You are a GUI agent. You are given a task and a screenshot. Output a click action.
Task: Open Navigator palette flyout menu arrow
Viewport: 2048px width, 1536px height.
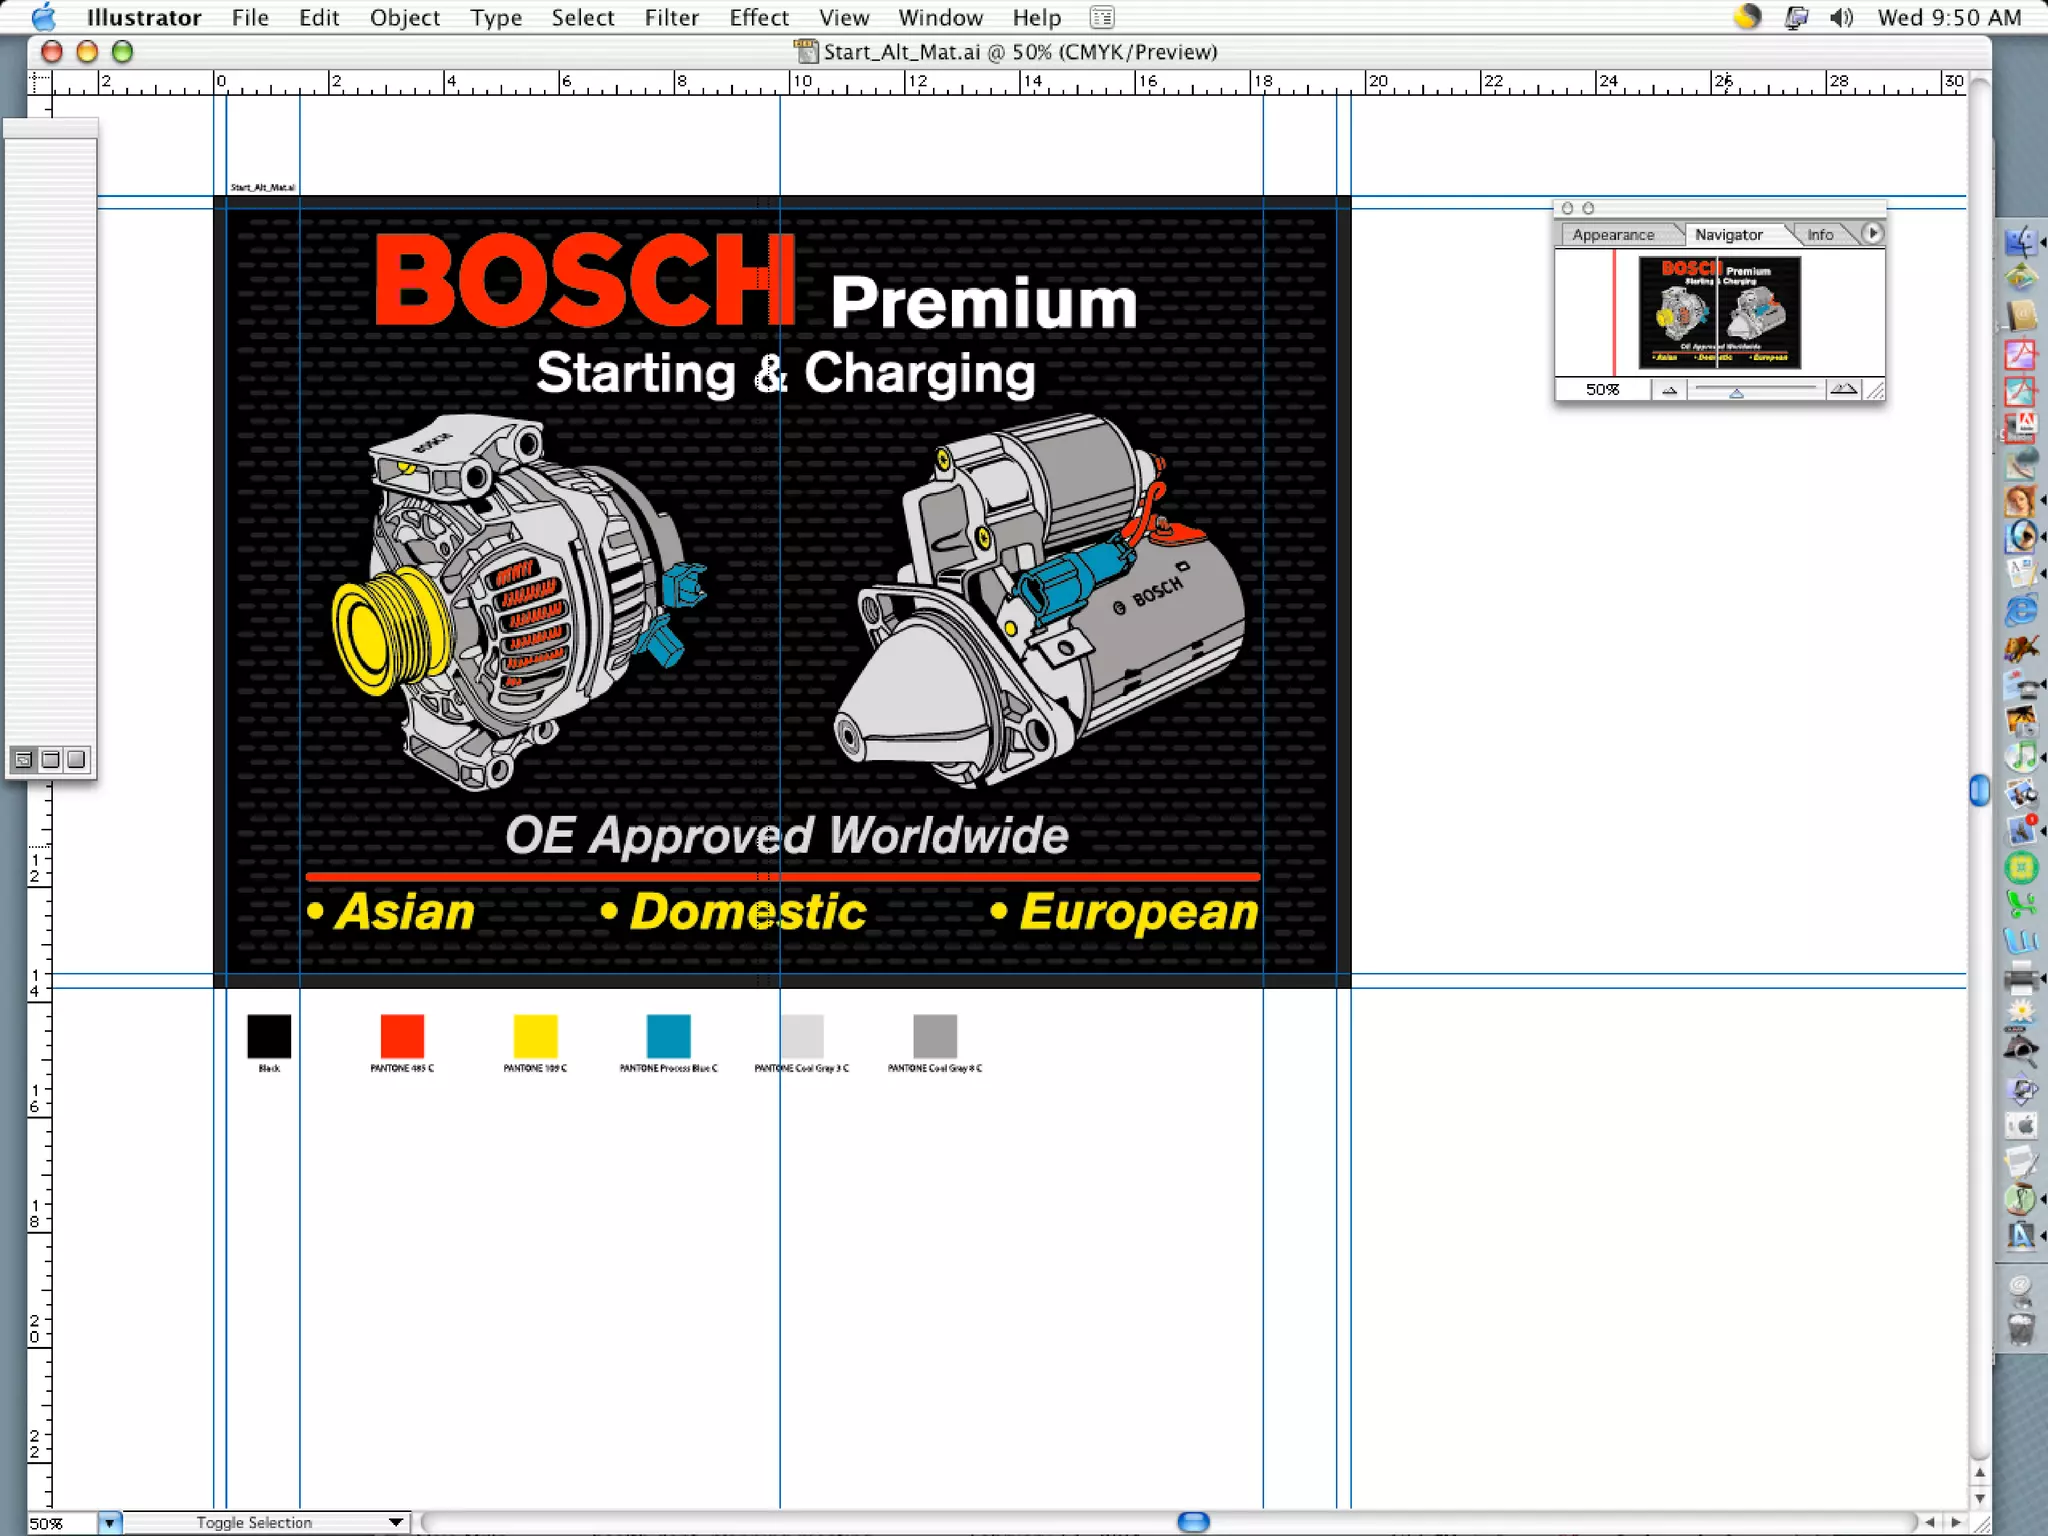1872,233
